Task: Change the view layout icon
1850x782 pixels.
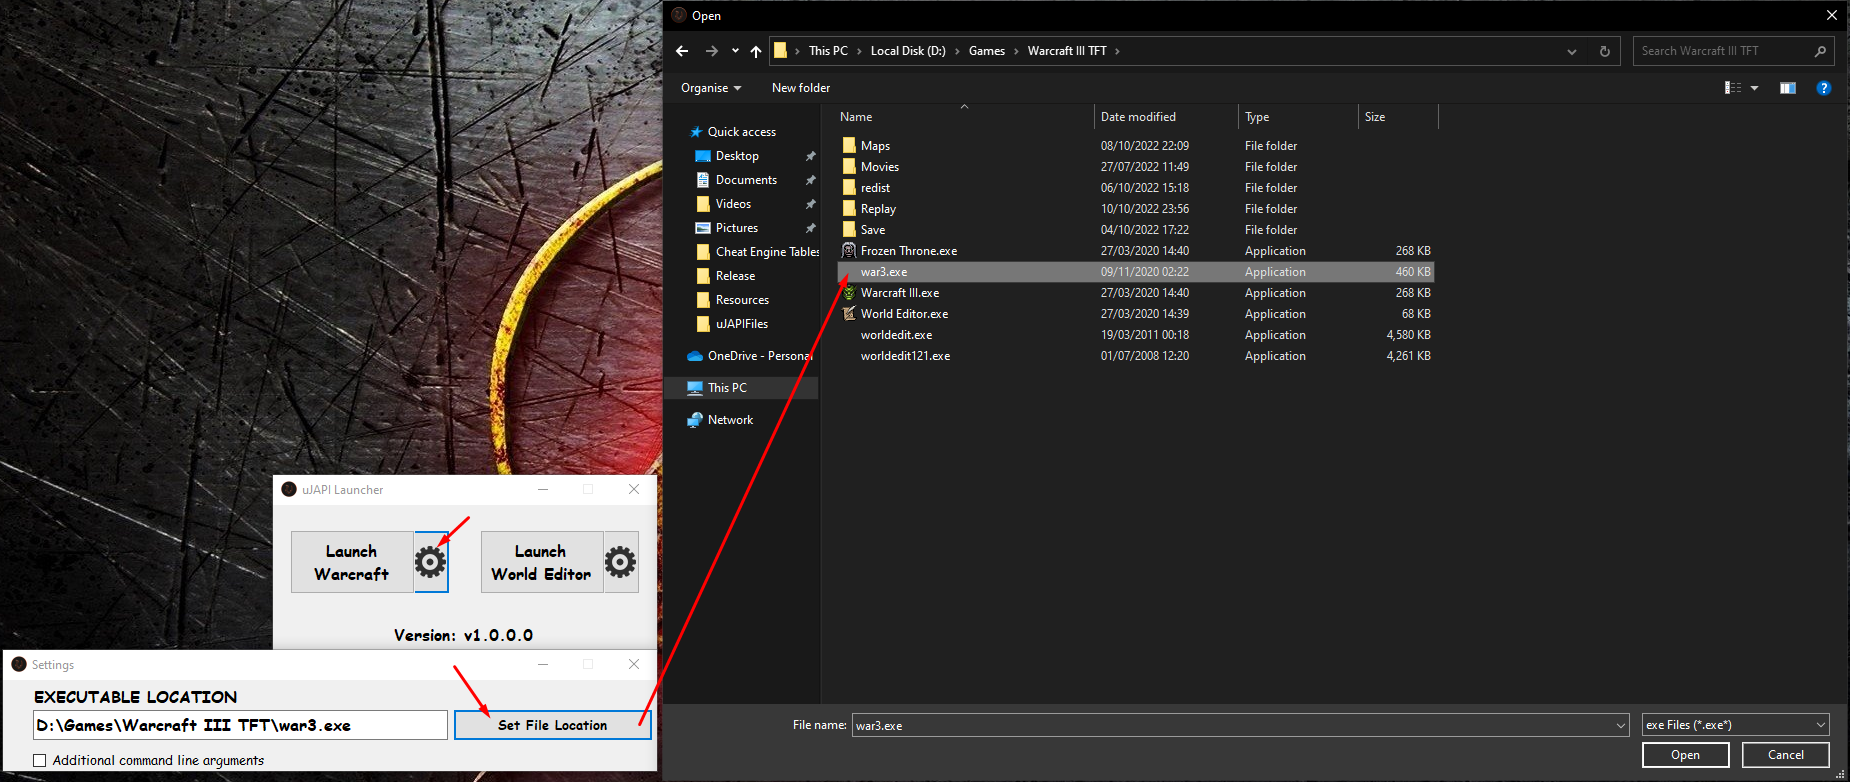Action: click(x=1733, y=88)
